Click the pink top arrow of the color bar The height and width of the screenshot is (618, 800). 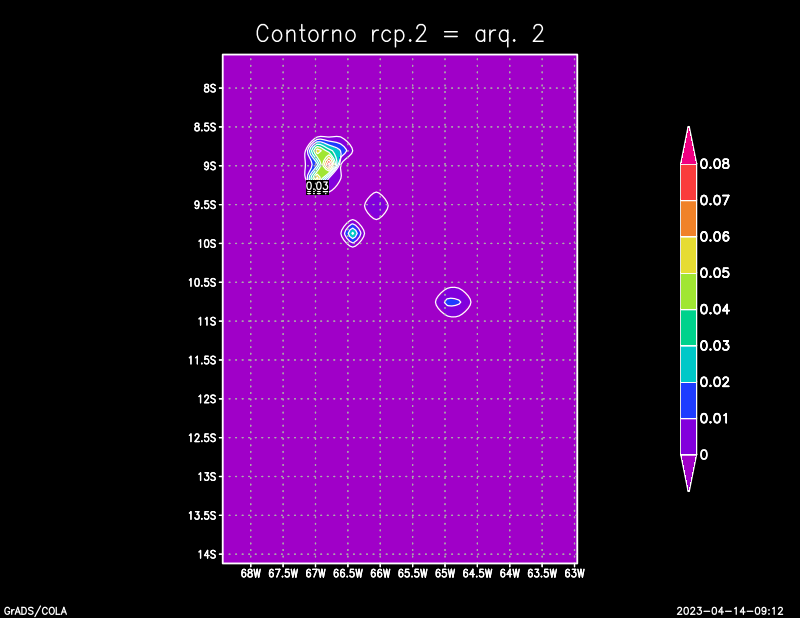point(688,146)
